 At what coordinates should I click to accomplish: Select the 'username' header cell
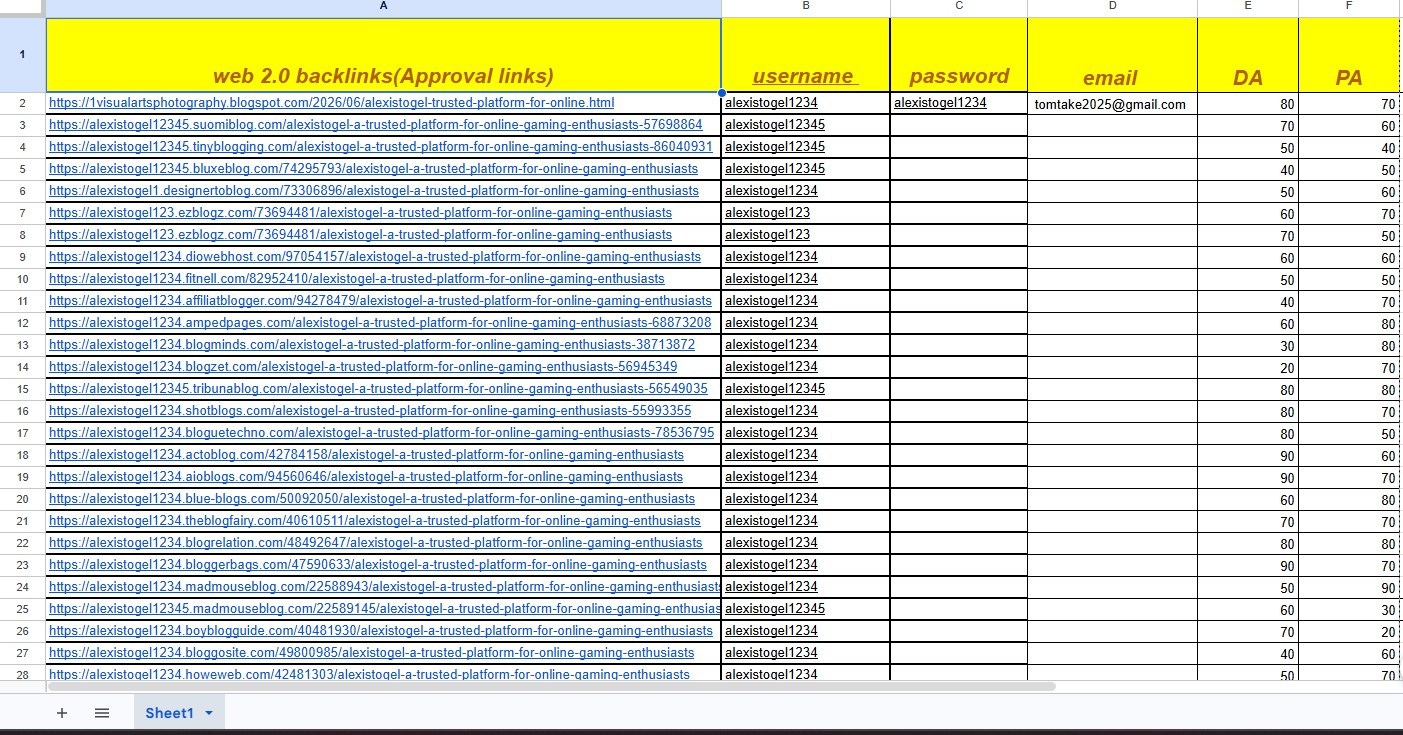point(806,55)
